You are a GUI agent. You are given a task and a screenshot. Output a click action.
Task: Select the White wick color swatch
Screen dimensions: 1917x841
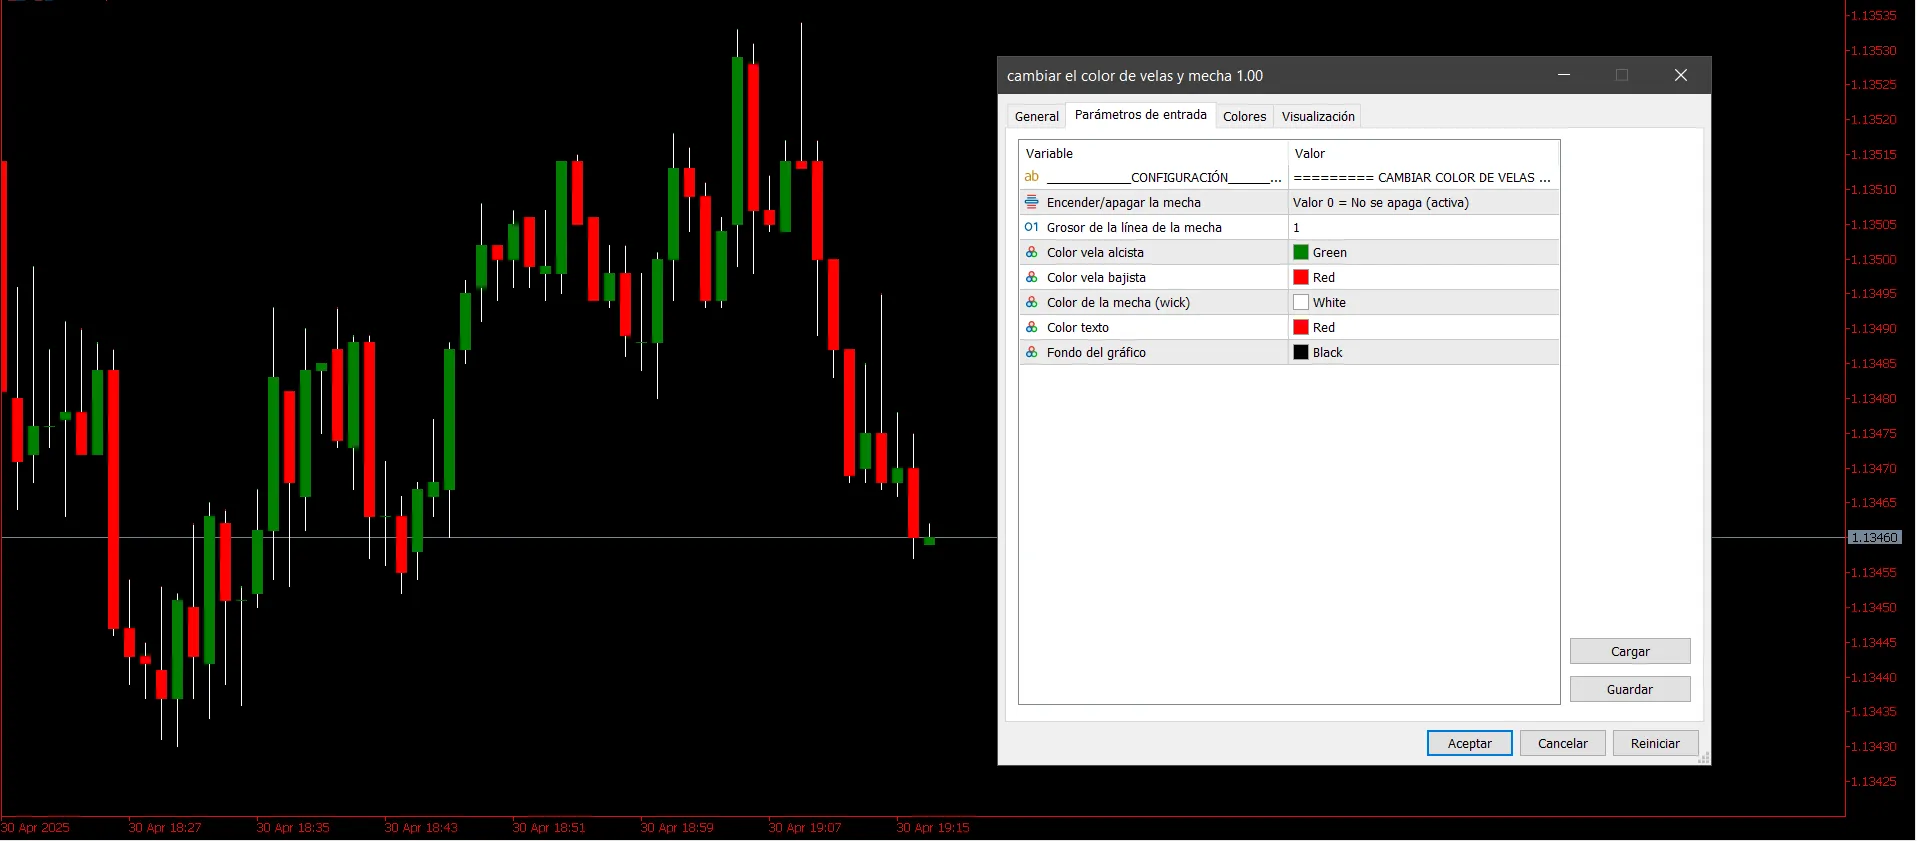1301,302
